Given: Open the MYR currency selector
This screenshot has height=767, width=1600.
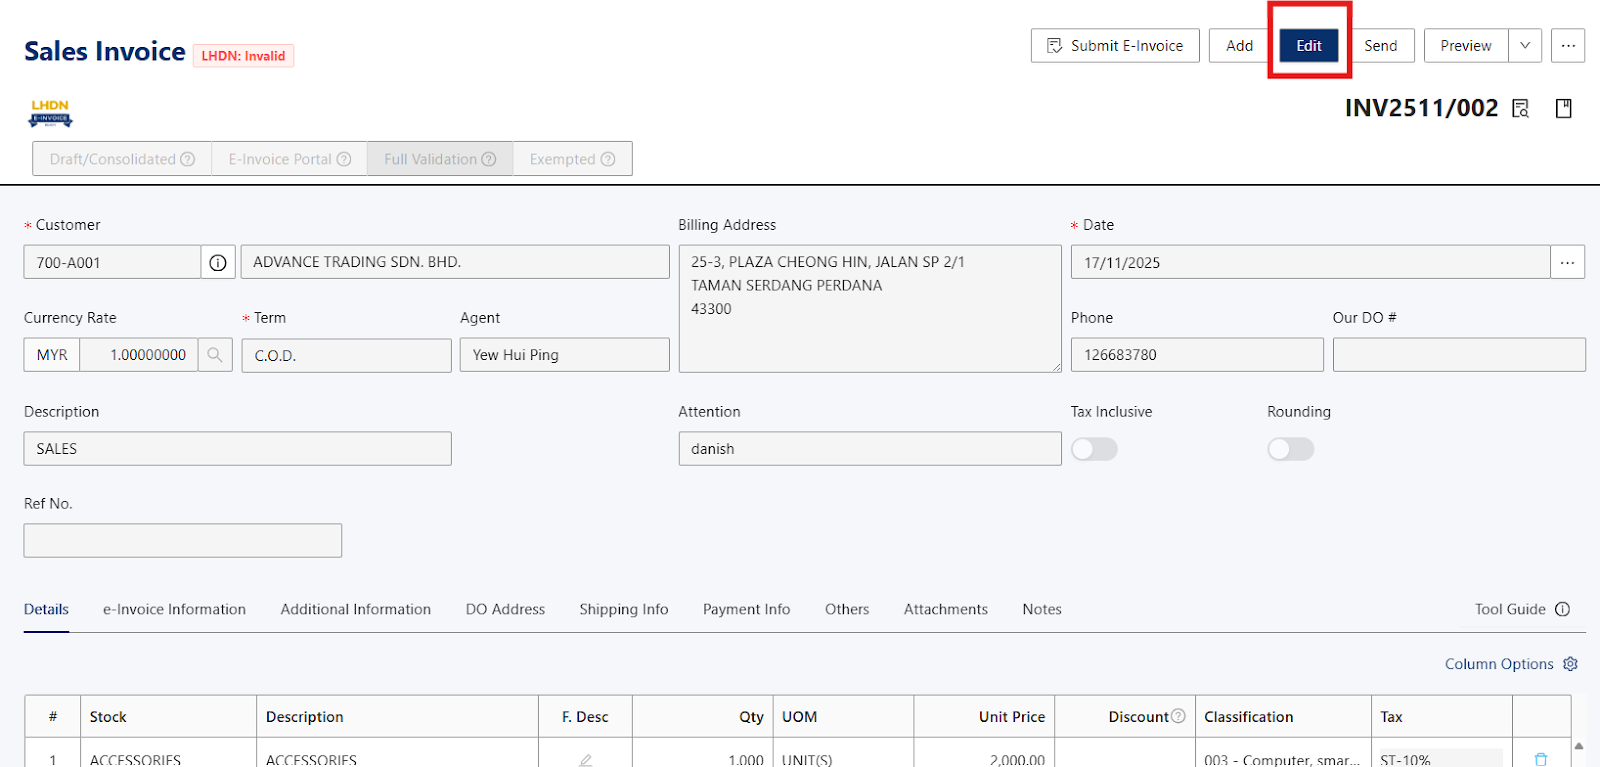Looking at the screenshot, I should point(52,355).
